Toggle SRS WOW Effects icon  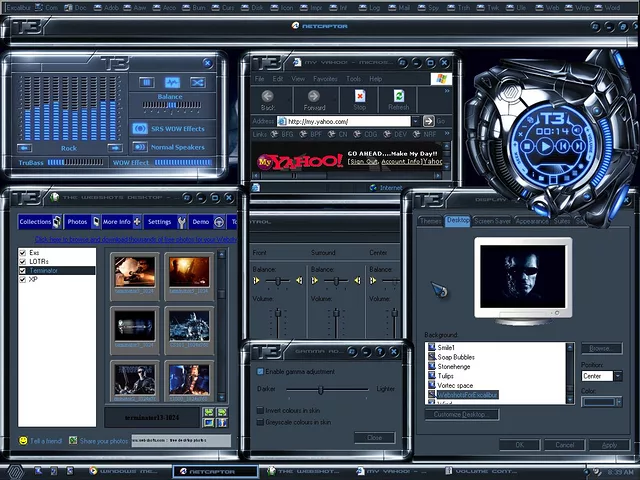point(141,128)
